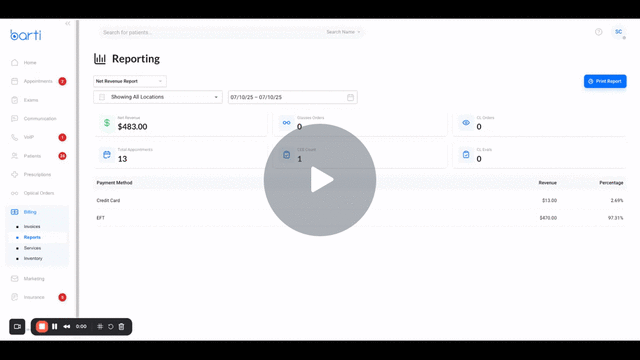Open Communication in the sidebar
The width and height of the screenshot is (640, 360).
point(40,119)
